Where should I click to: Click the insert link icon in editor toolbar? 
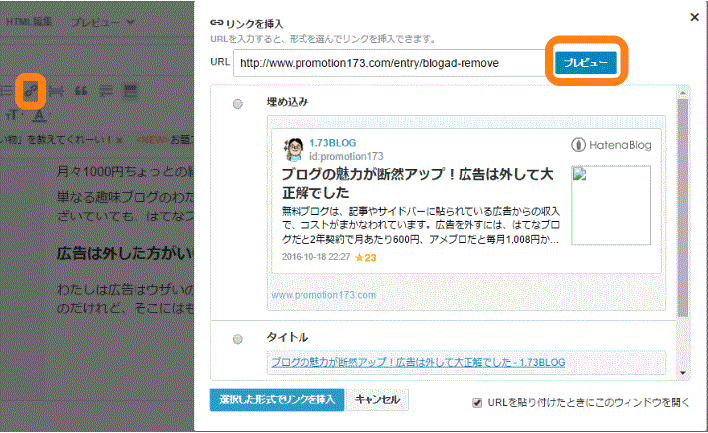(x=31, y=91)
